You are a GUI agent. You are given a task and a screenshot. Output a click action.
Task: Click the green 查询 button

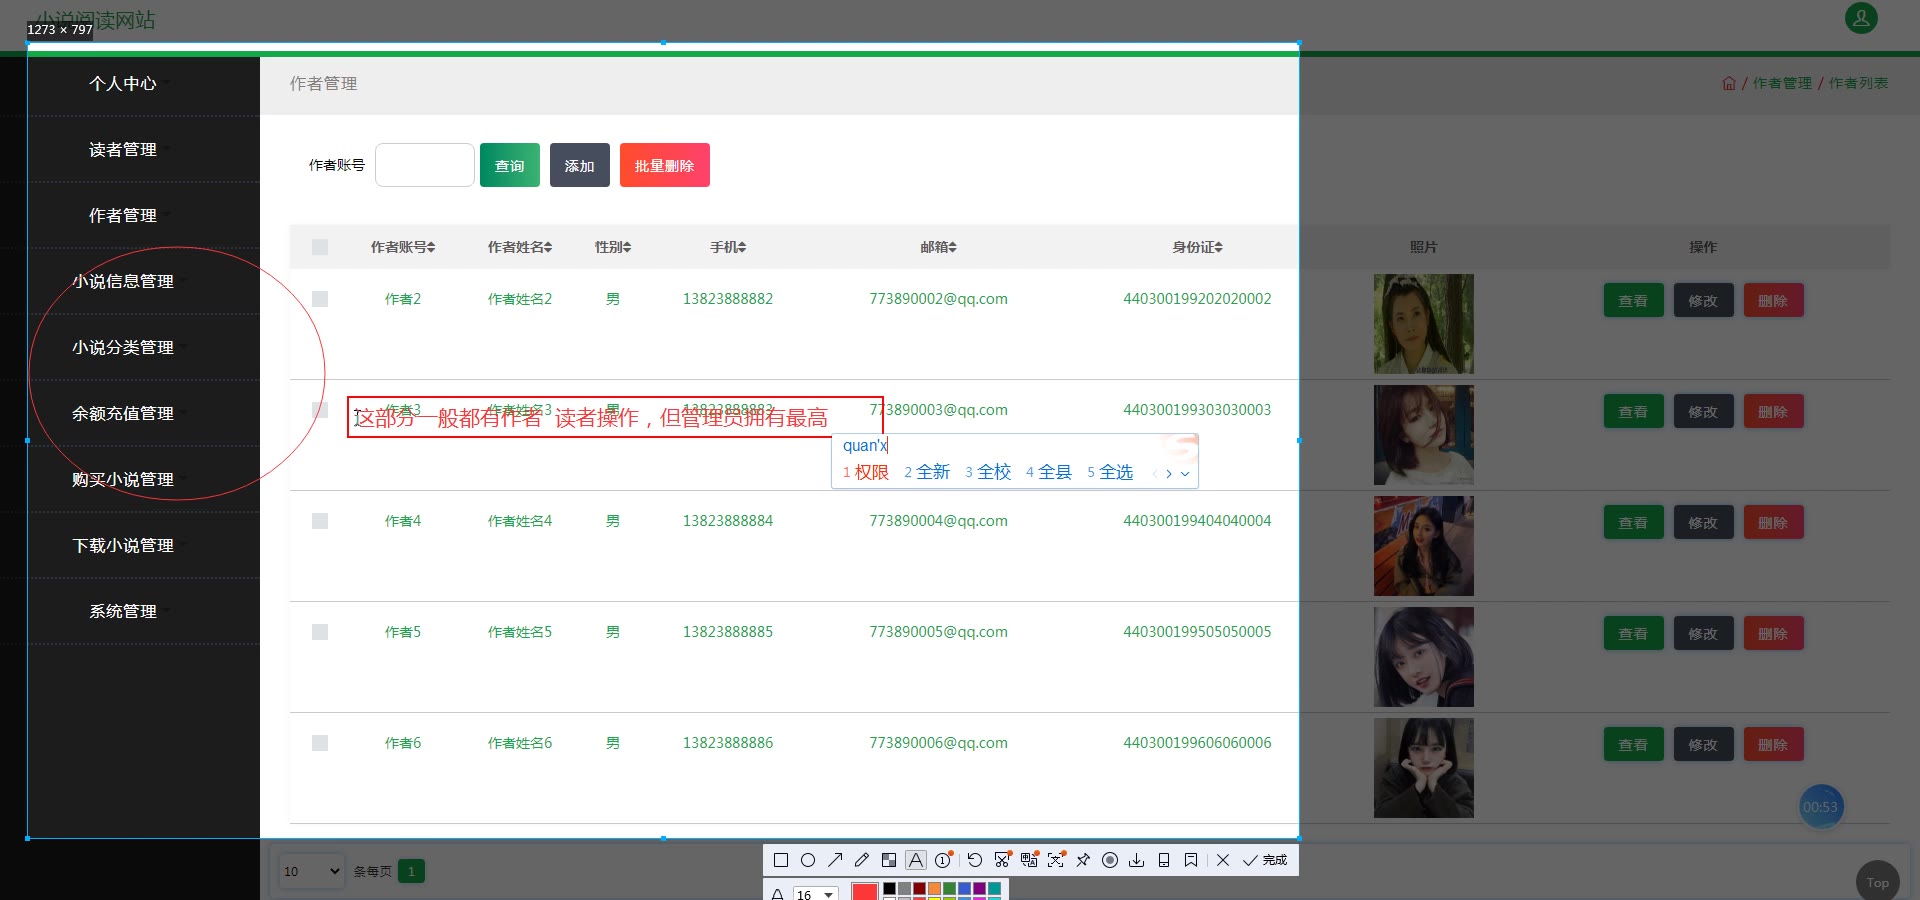tap(510, 165)
